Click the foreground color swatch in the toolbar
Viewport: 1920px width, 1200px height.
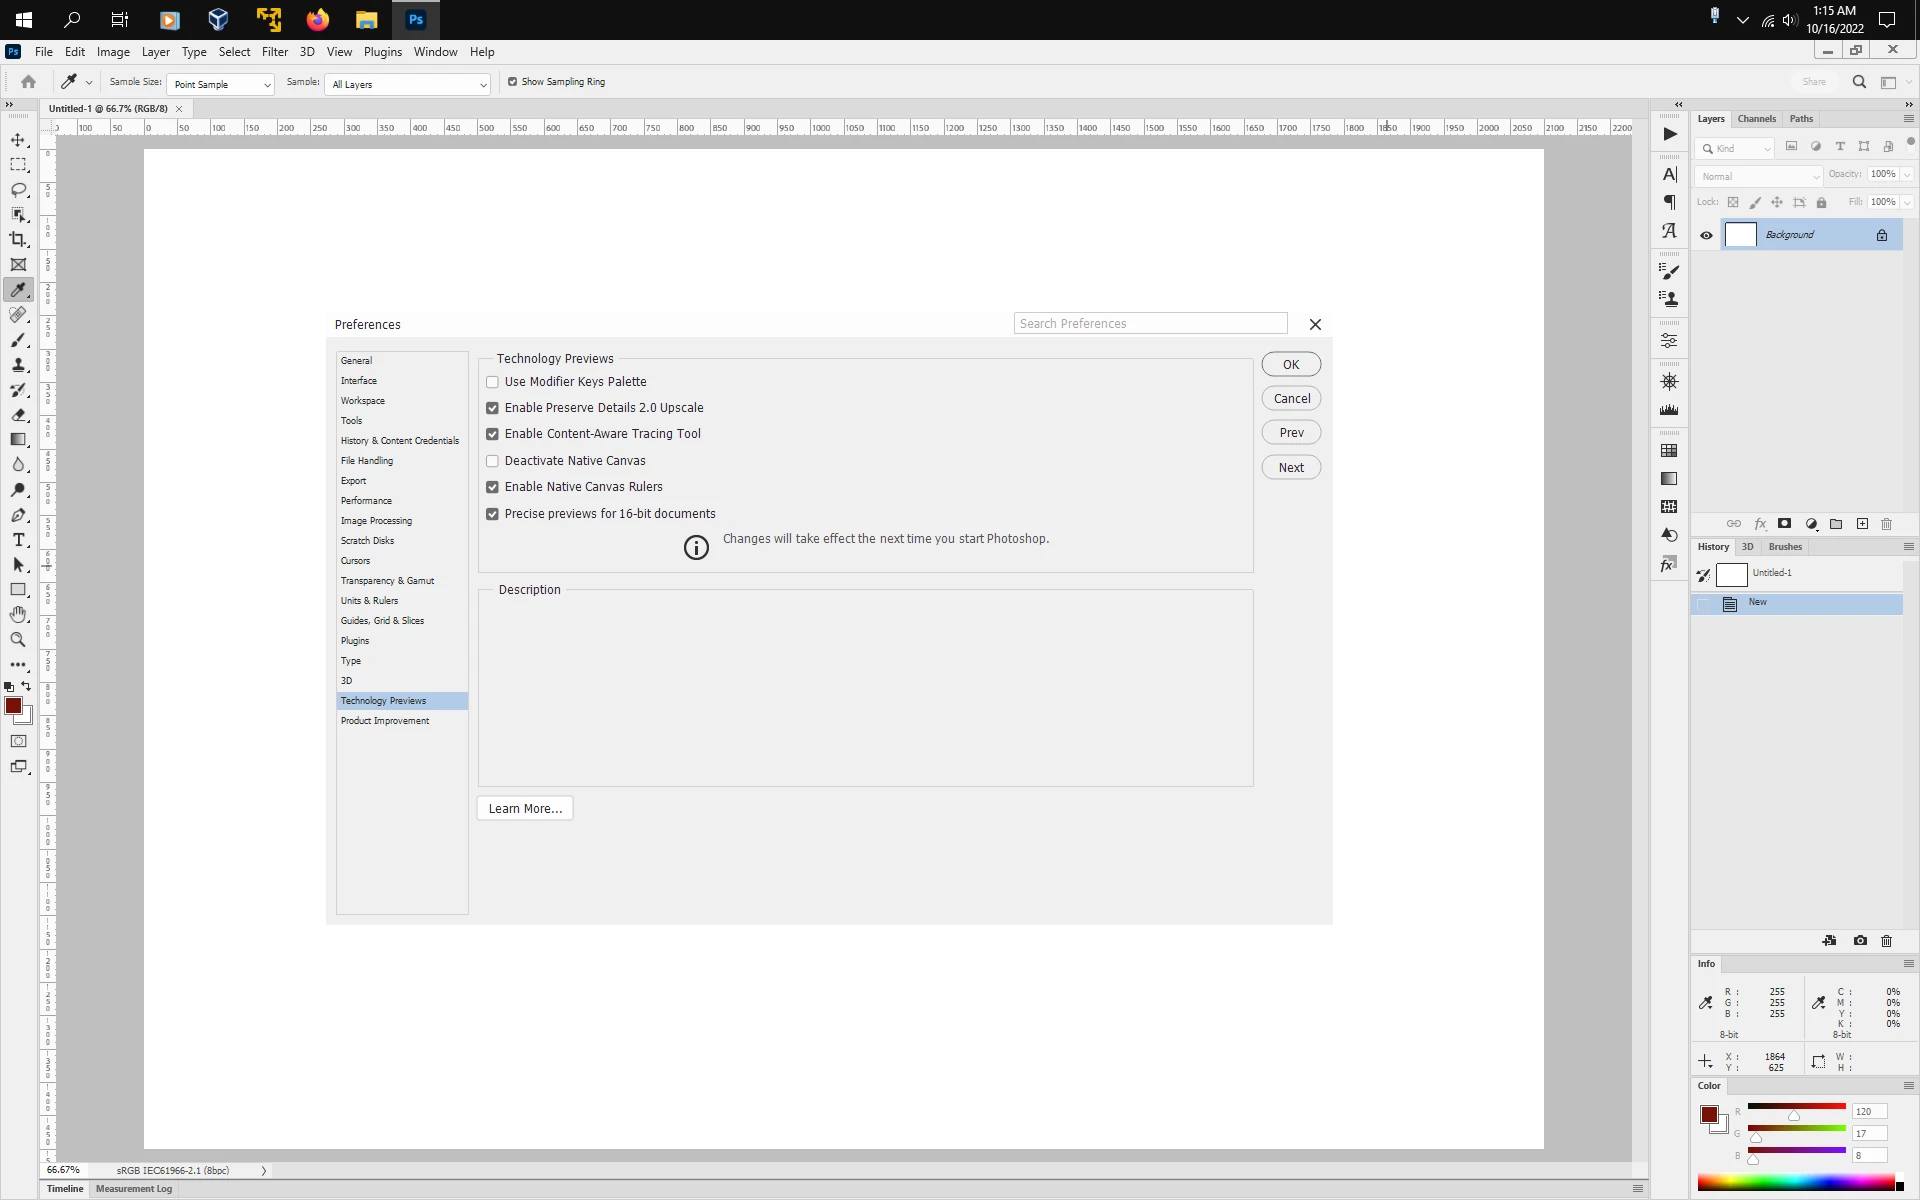click(13, 706)
